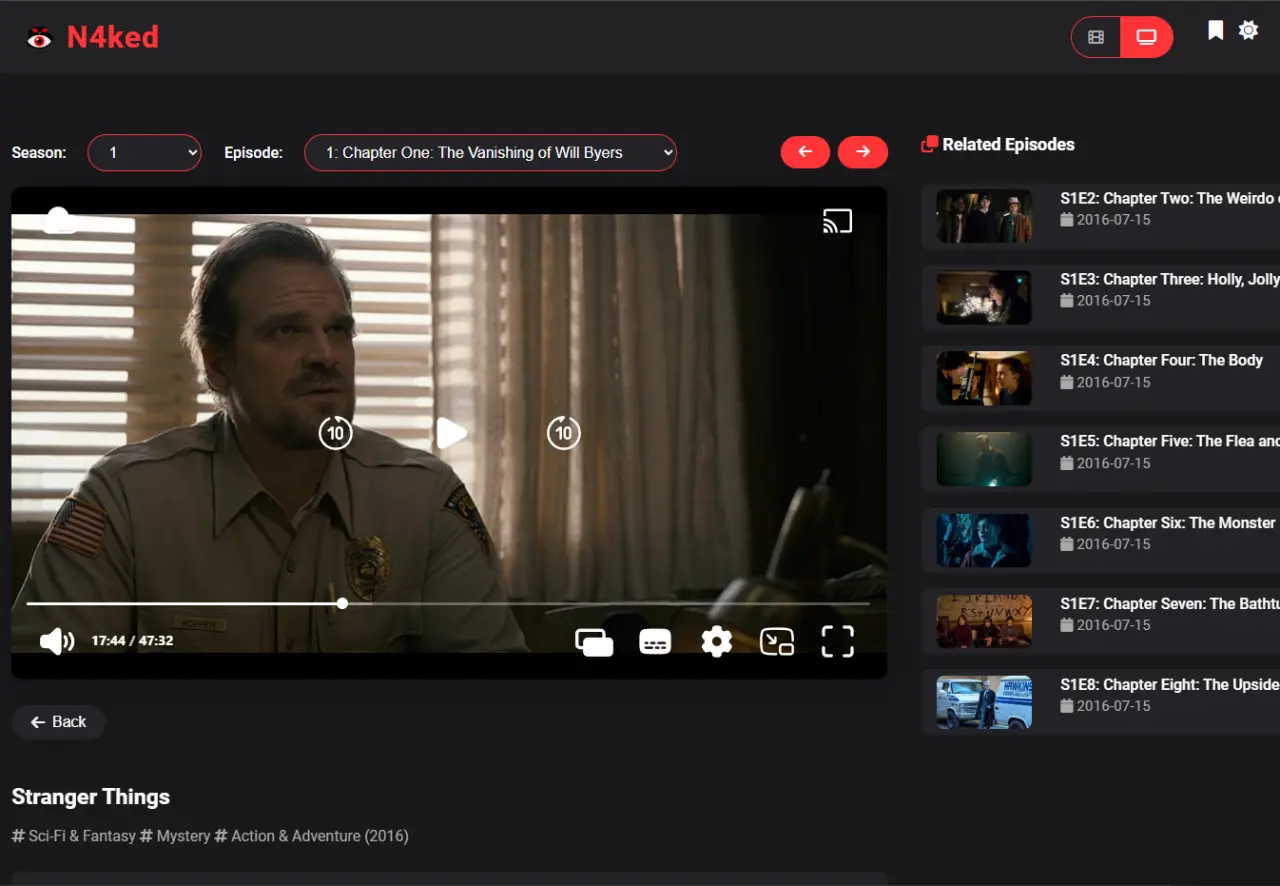Go to next episode arrow button
The image size is (1280, 886).
[x=862, y=152]
